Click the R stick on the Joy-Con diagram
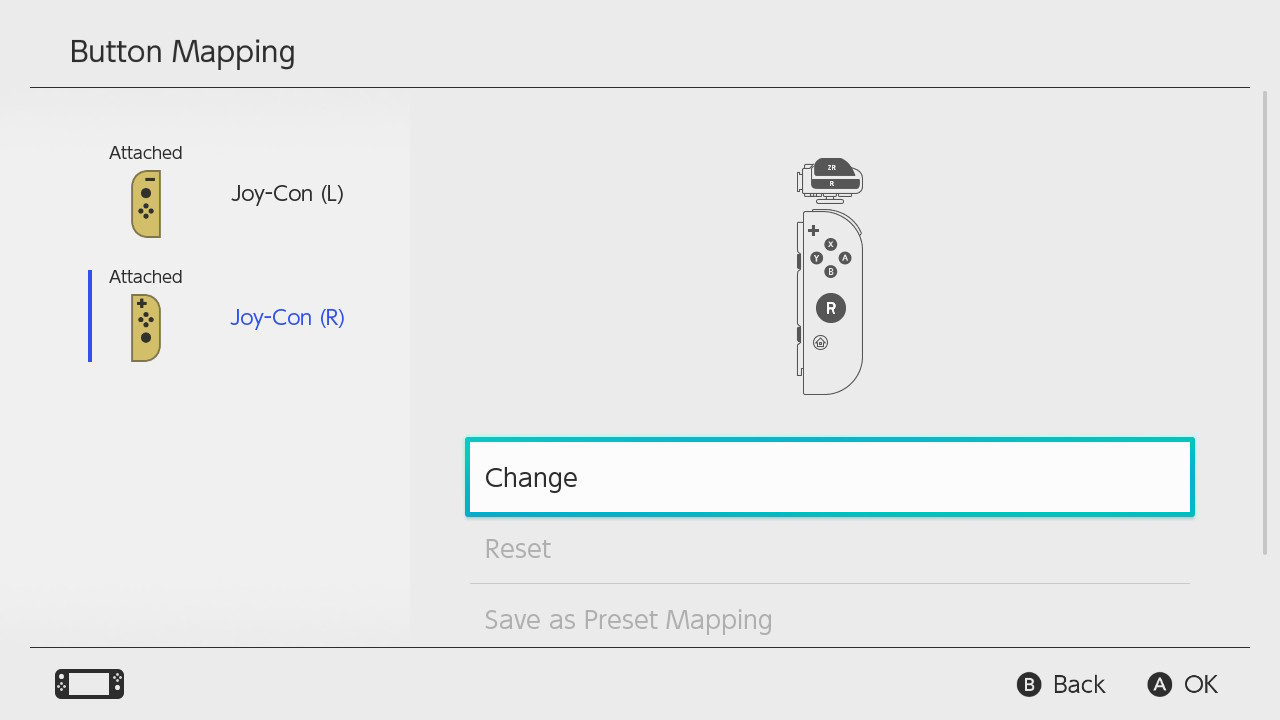Screen dimensions: 1280x720 (830, 308)
